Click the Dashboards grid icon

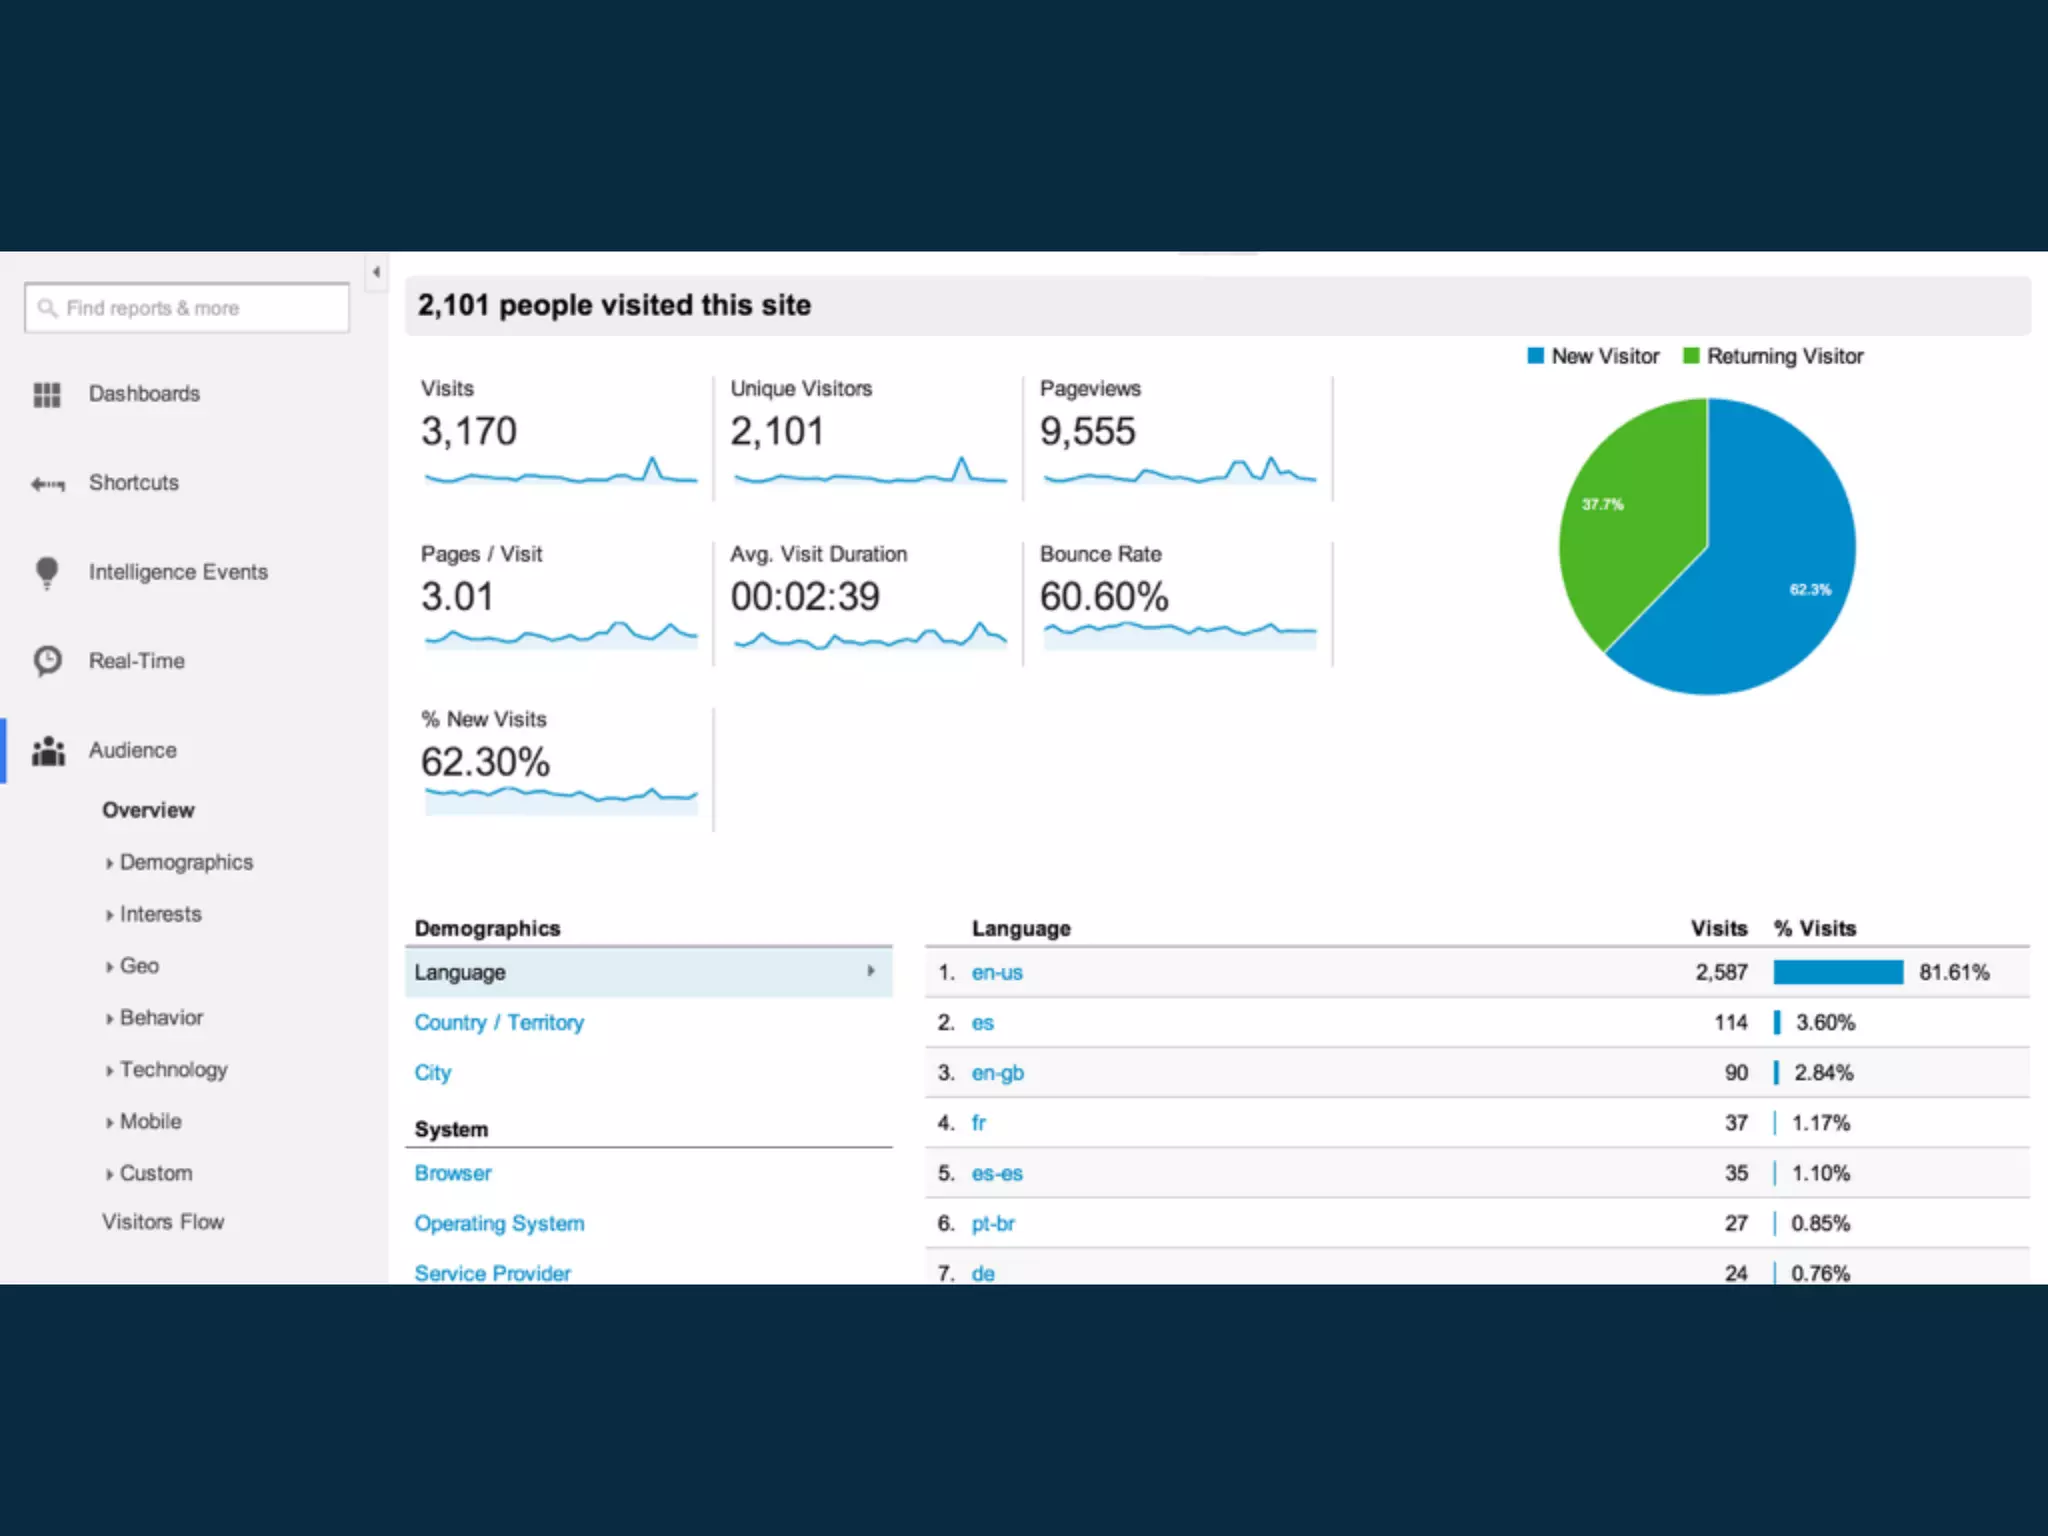47,395
